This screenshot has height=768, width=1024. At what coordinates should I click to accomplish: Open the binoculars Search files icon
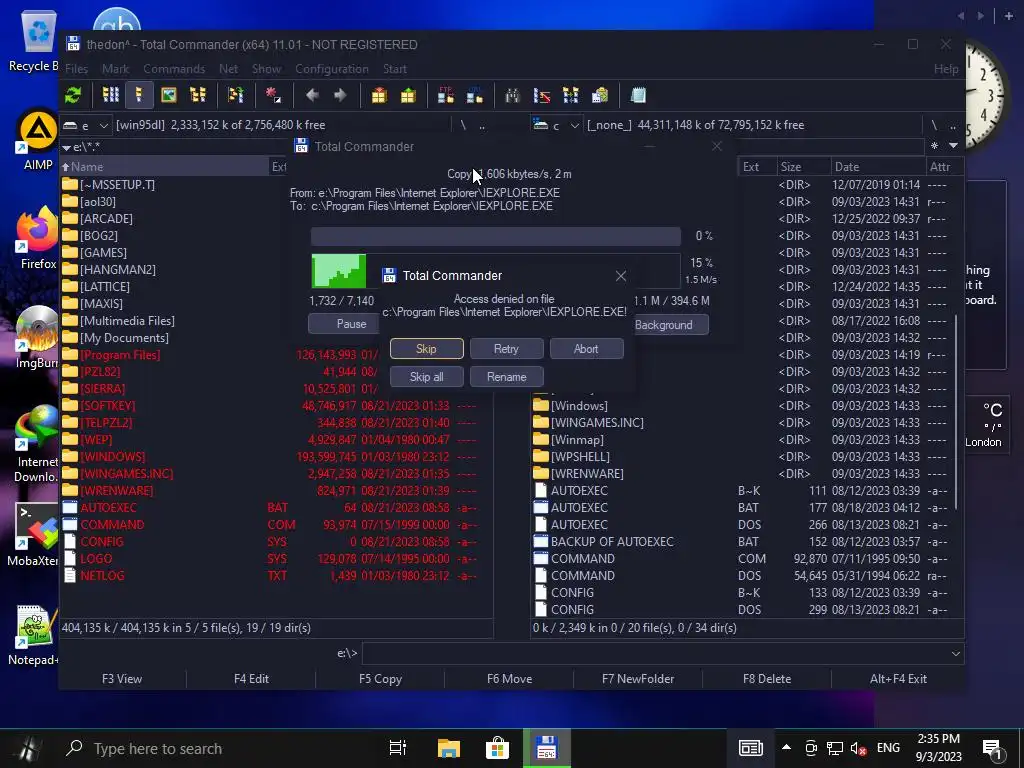point(512,95)
